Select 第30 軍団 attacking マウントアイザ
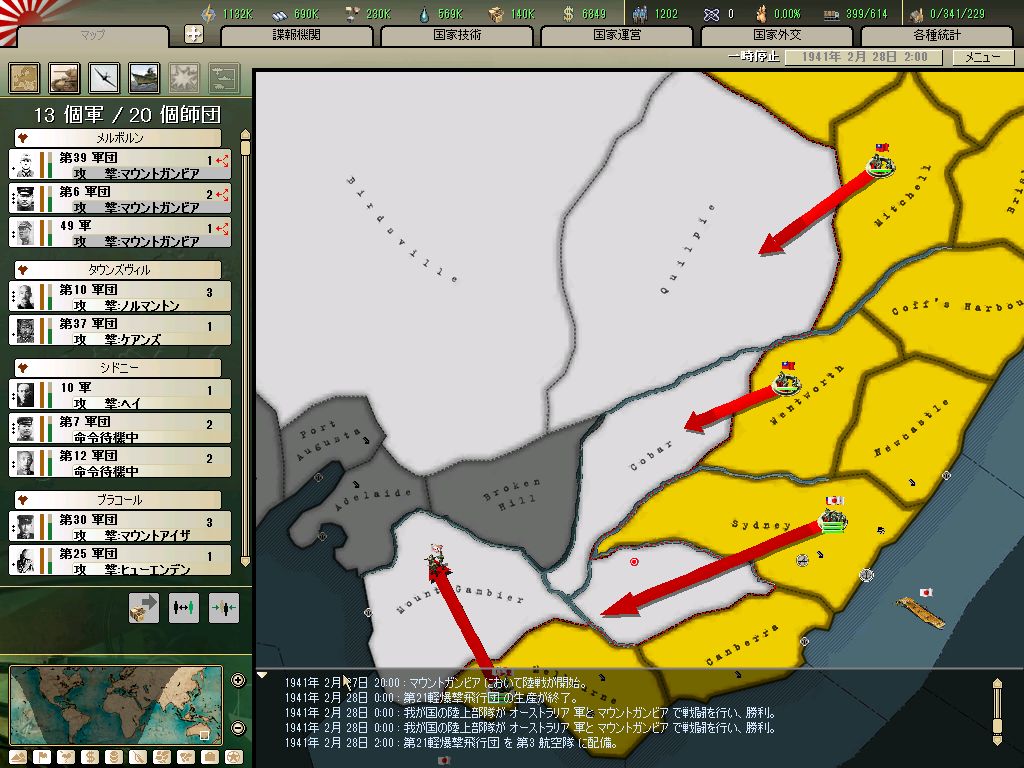 point(120,526)
